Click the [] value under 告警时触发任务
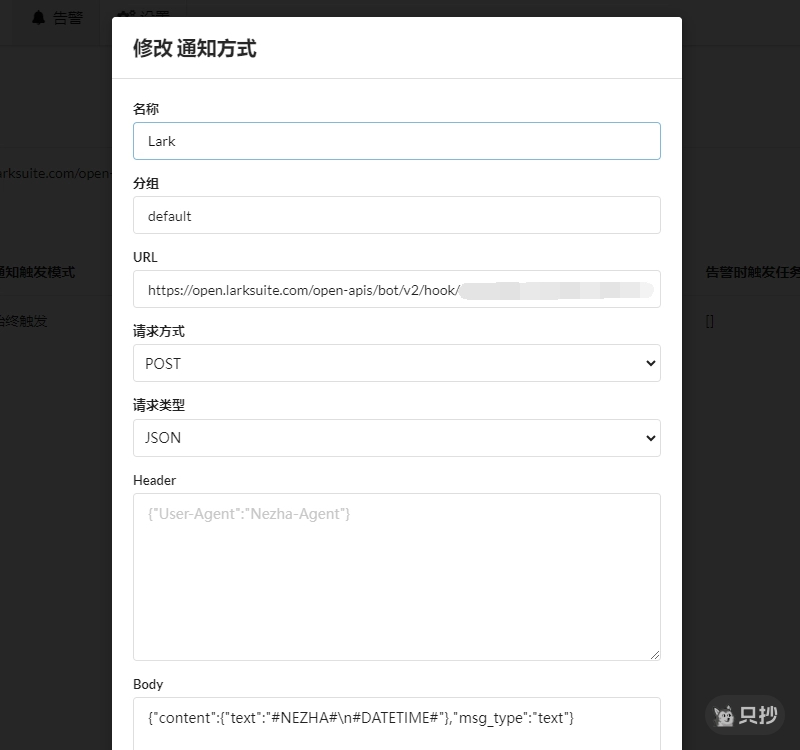800x750 pixels. coord(710,321)
